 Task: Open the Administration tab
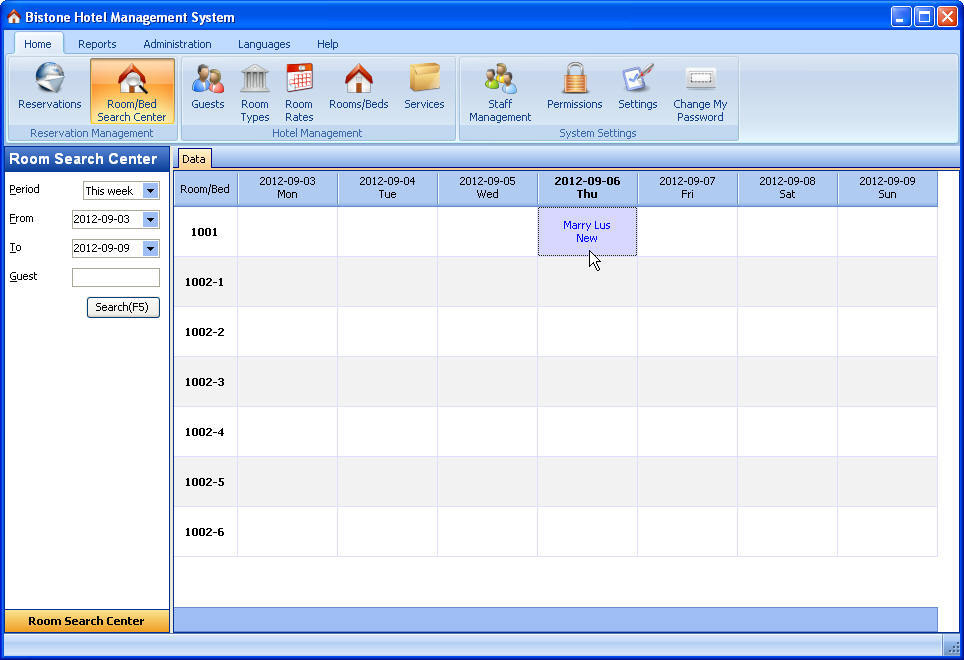177,44
